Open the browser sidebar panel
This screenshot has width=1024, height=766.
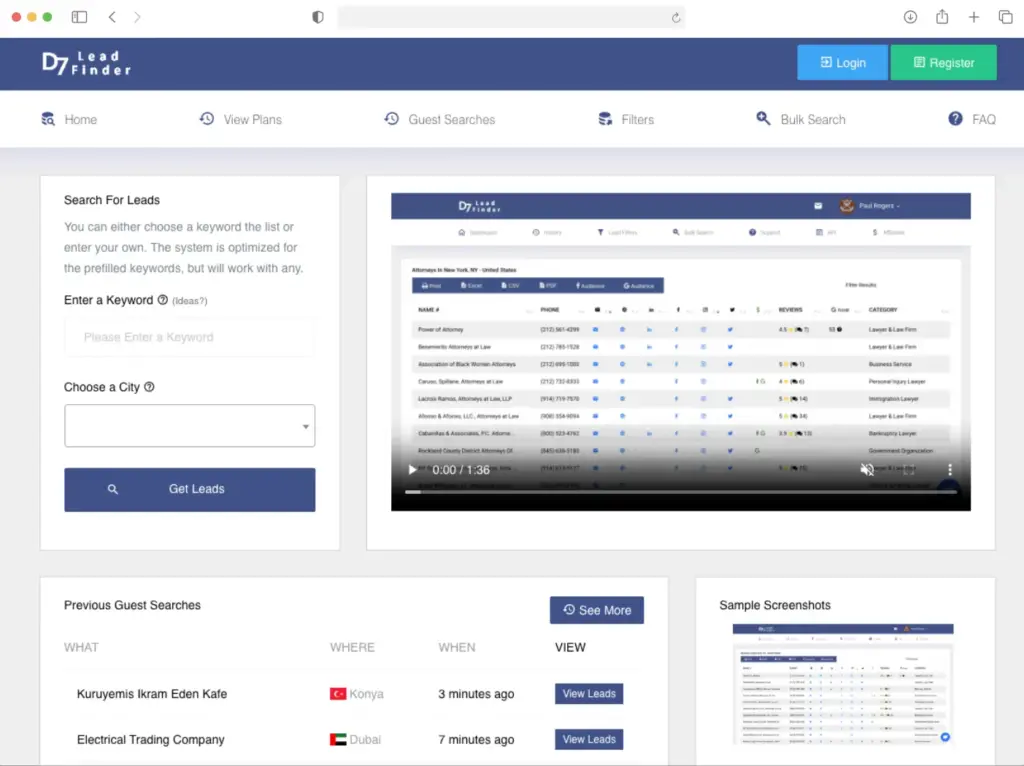80,17
